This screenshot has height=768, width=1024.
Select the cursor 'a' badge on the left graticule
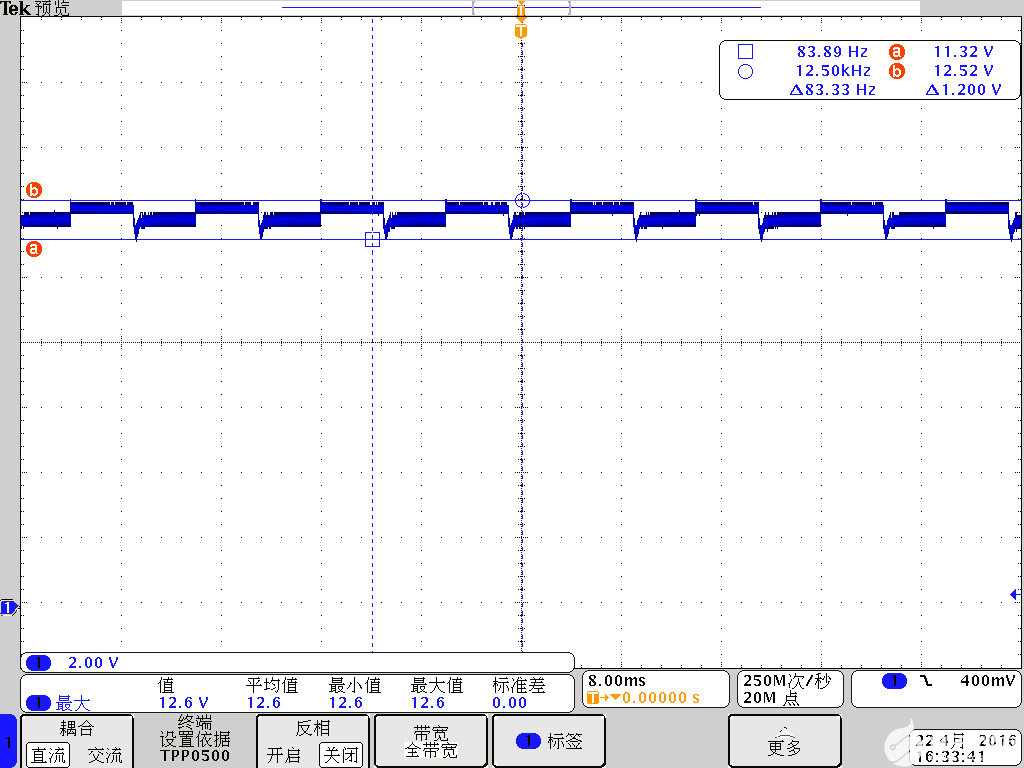(32, 249)
